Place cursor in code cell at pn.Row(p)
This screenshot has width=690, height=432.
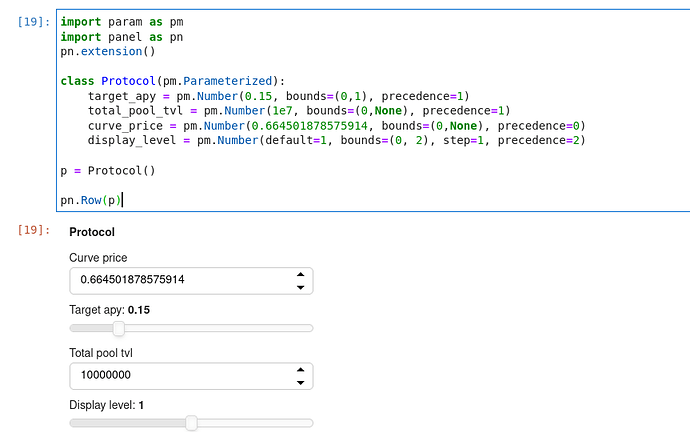coord(91,200)
